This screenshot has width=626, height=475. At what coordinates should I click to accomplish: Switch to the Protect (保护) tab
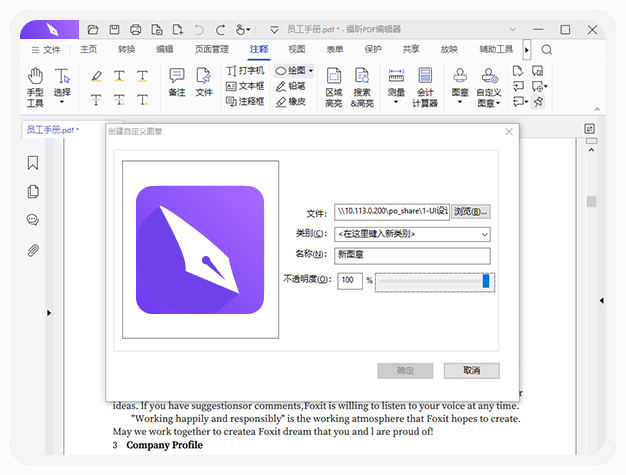373,49
